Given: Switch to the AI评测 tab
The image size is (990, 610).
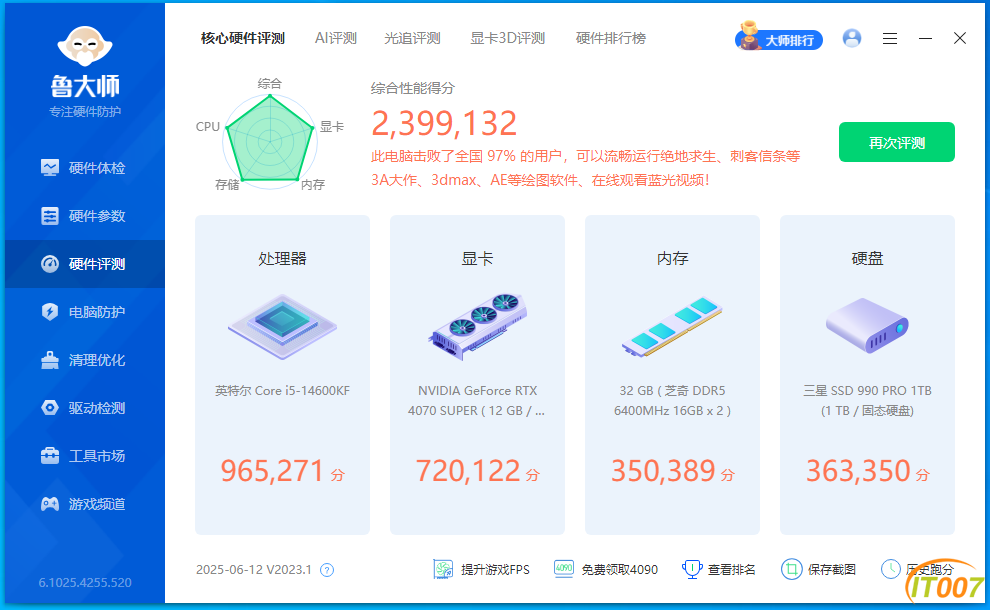Looking at the screenshot, I should coord(336,39).
